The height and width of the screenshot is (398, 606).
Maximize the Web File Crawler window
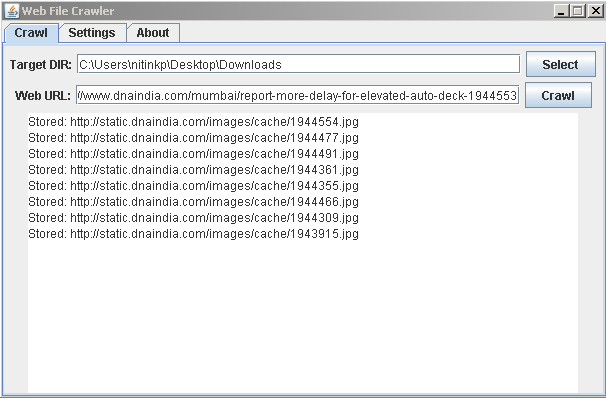coord(578,11)
